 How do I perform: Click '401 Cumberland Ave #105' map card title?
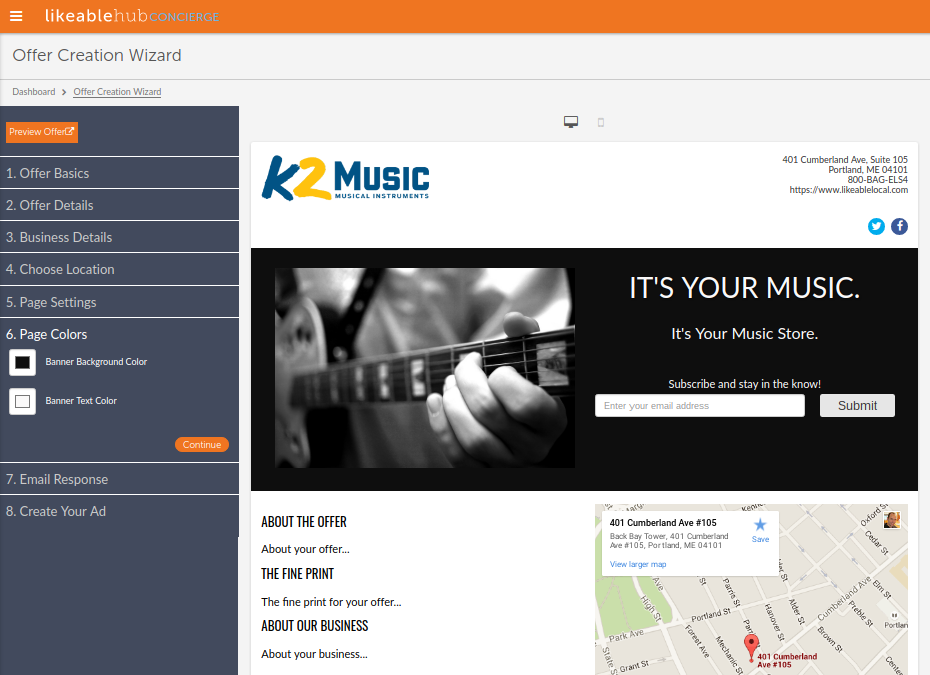click(x=663, y=523)
